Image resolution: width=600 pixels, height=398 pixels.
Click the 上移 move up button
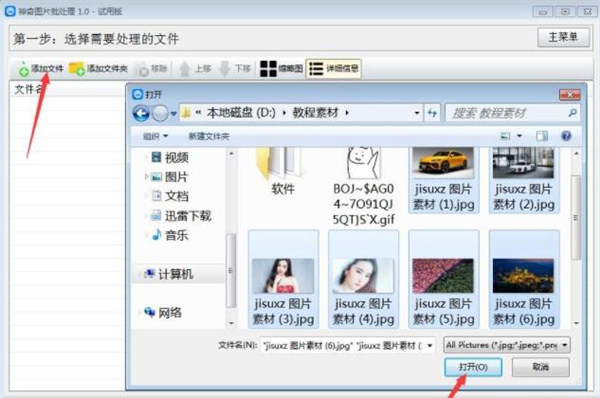pos(195,69)
